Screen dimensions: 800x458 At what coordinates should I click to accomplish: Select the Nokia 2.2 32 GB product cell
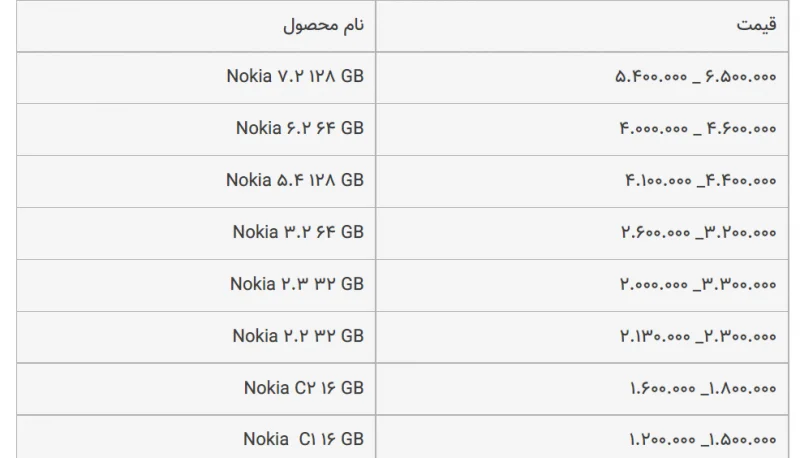196,337
